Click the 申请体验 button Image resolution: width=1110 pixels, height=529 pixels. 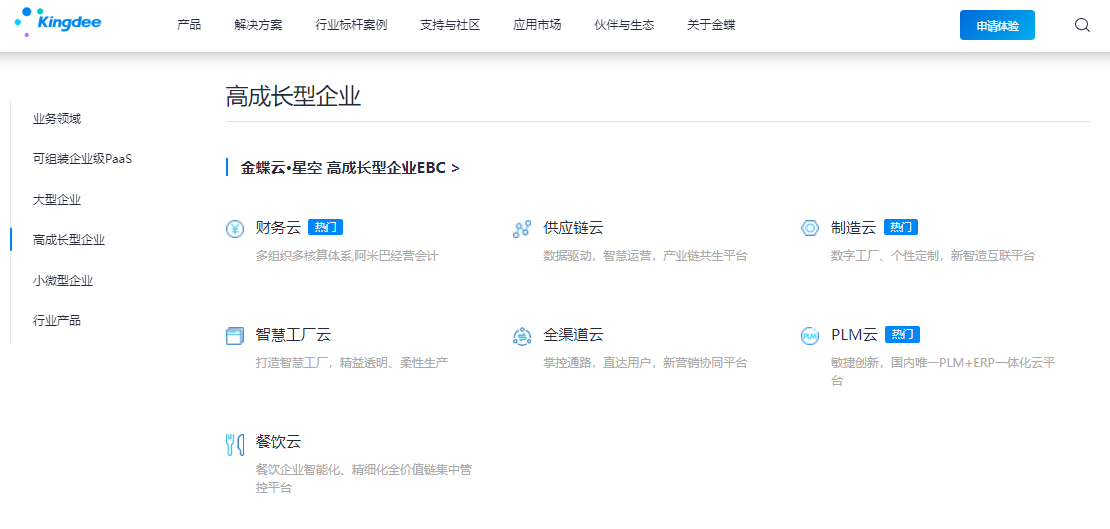coord(997,25)
